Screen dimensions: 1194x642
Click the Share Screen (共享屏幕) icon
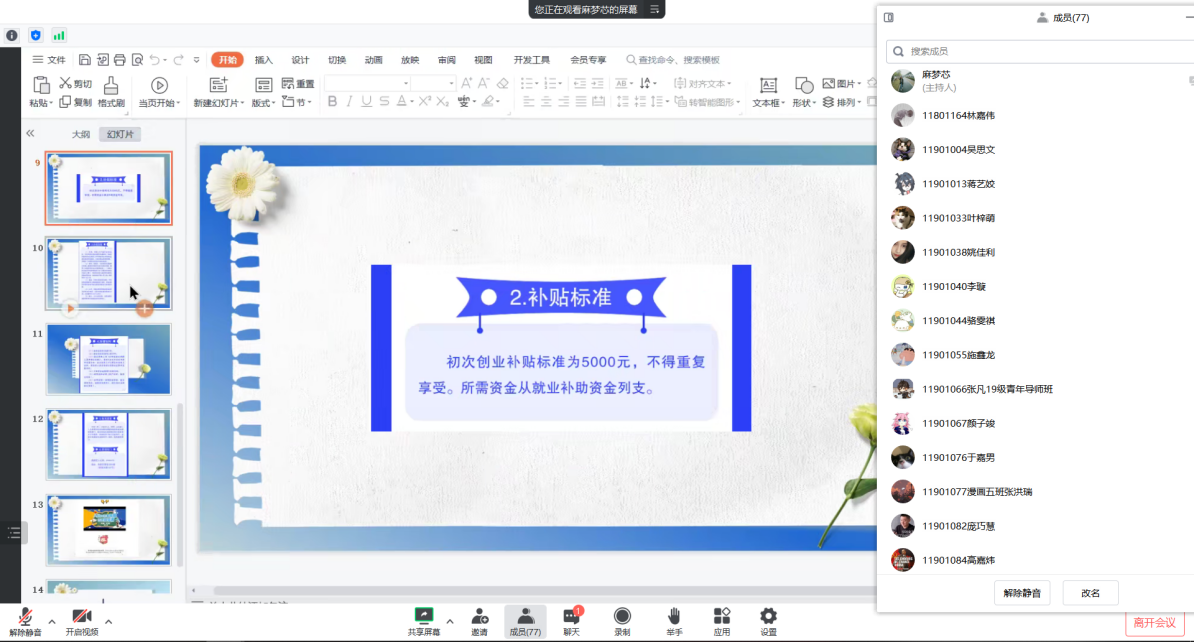click(424, 617)
